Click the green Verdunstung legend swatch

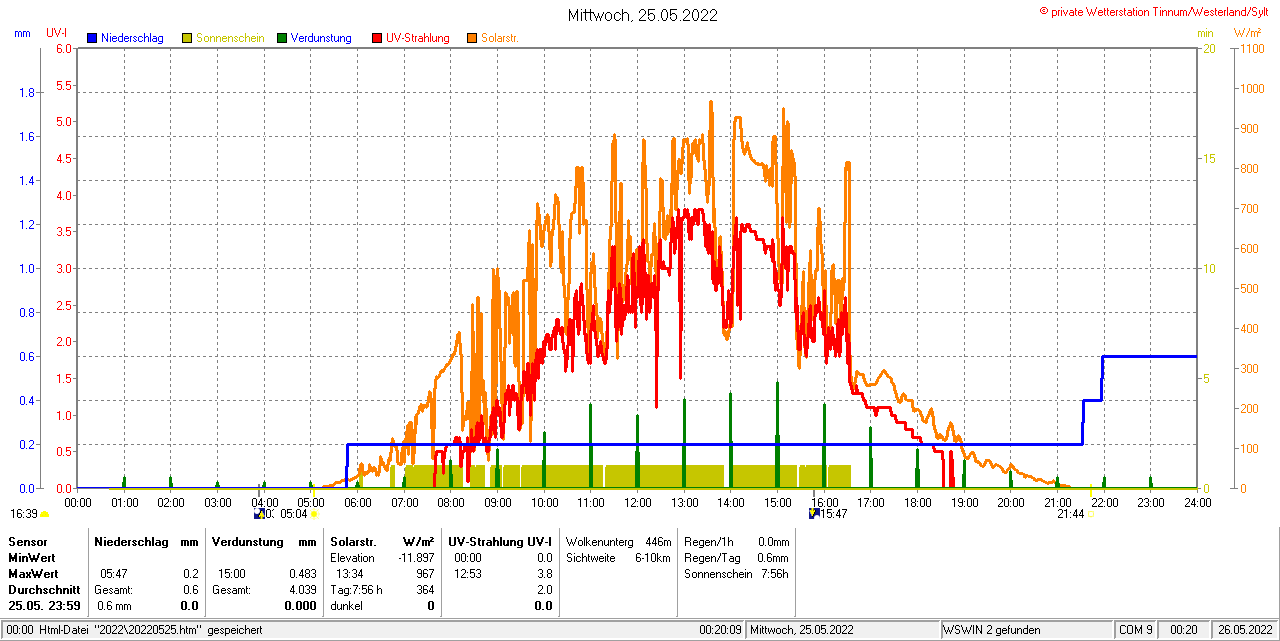pyautogui.click(x=282, y=38)
